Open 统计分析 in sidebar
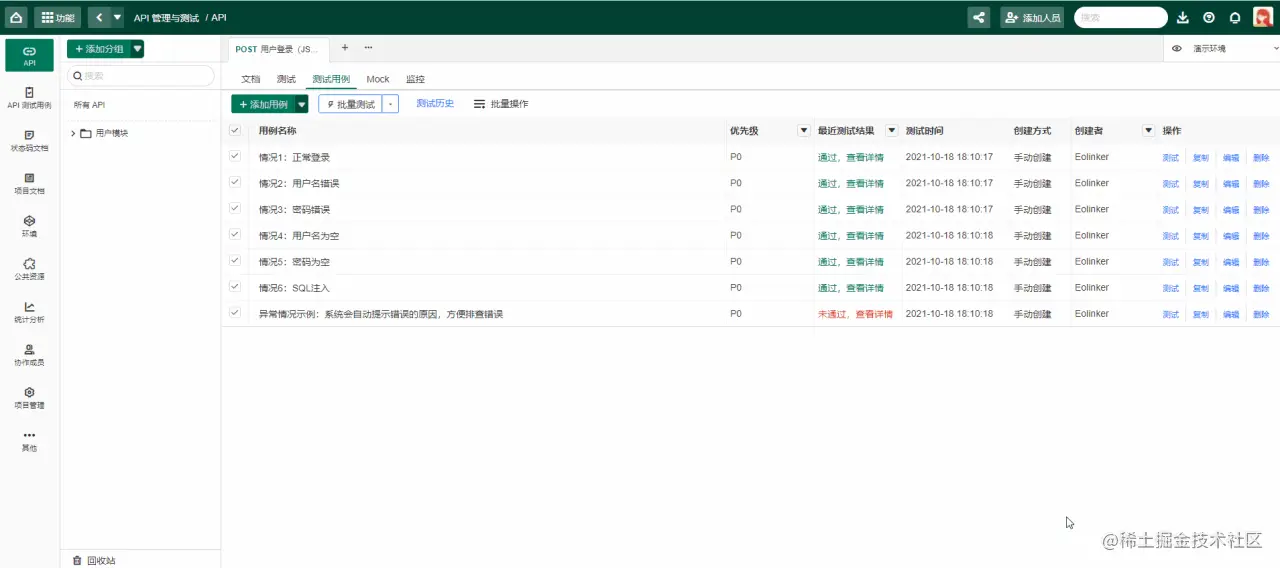This screenshot has height=568, width=1280. point(30,312)
